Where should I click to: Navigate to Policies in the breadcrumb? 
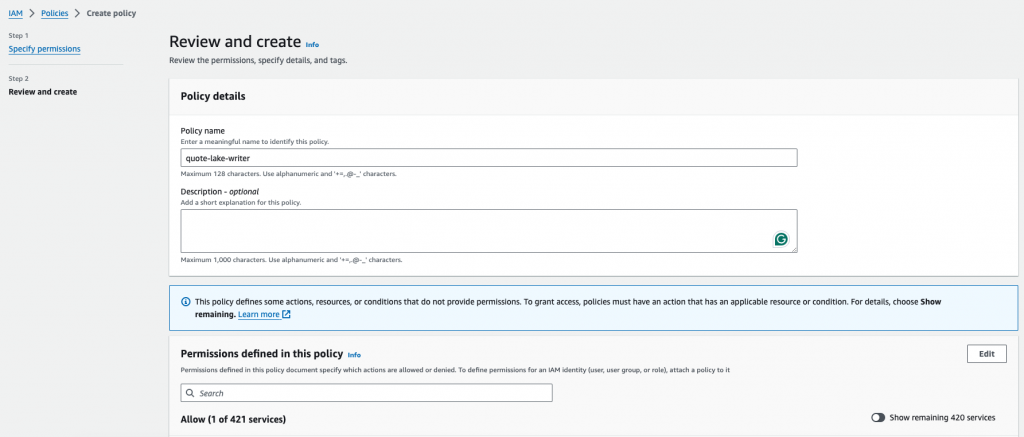55,13
